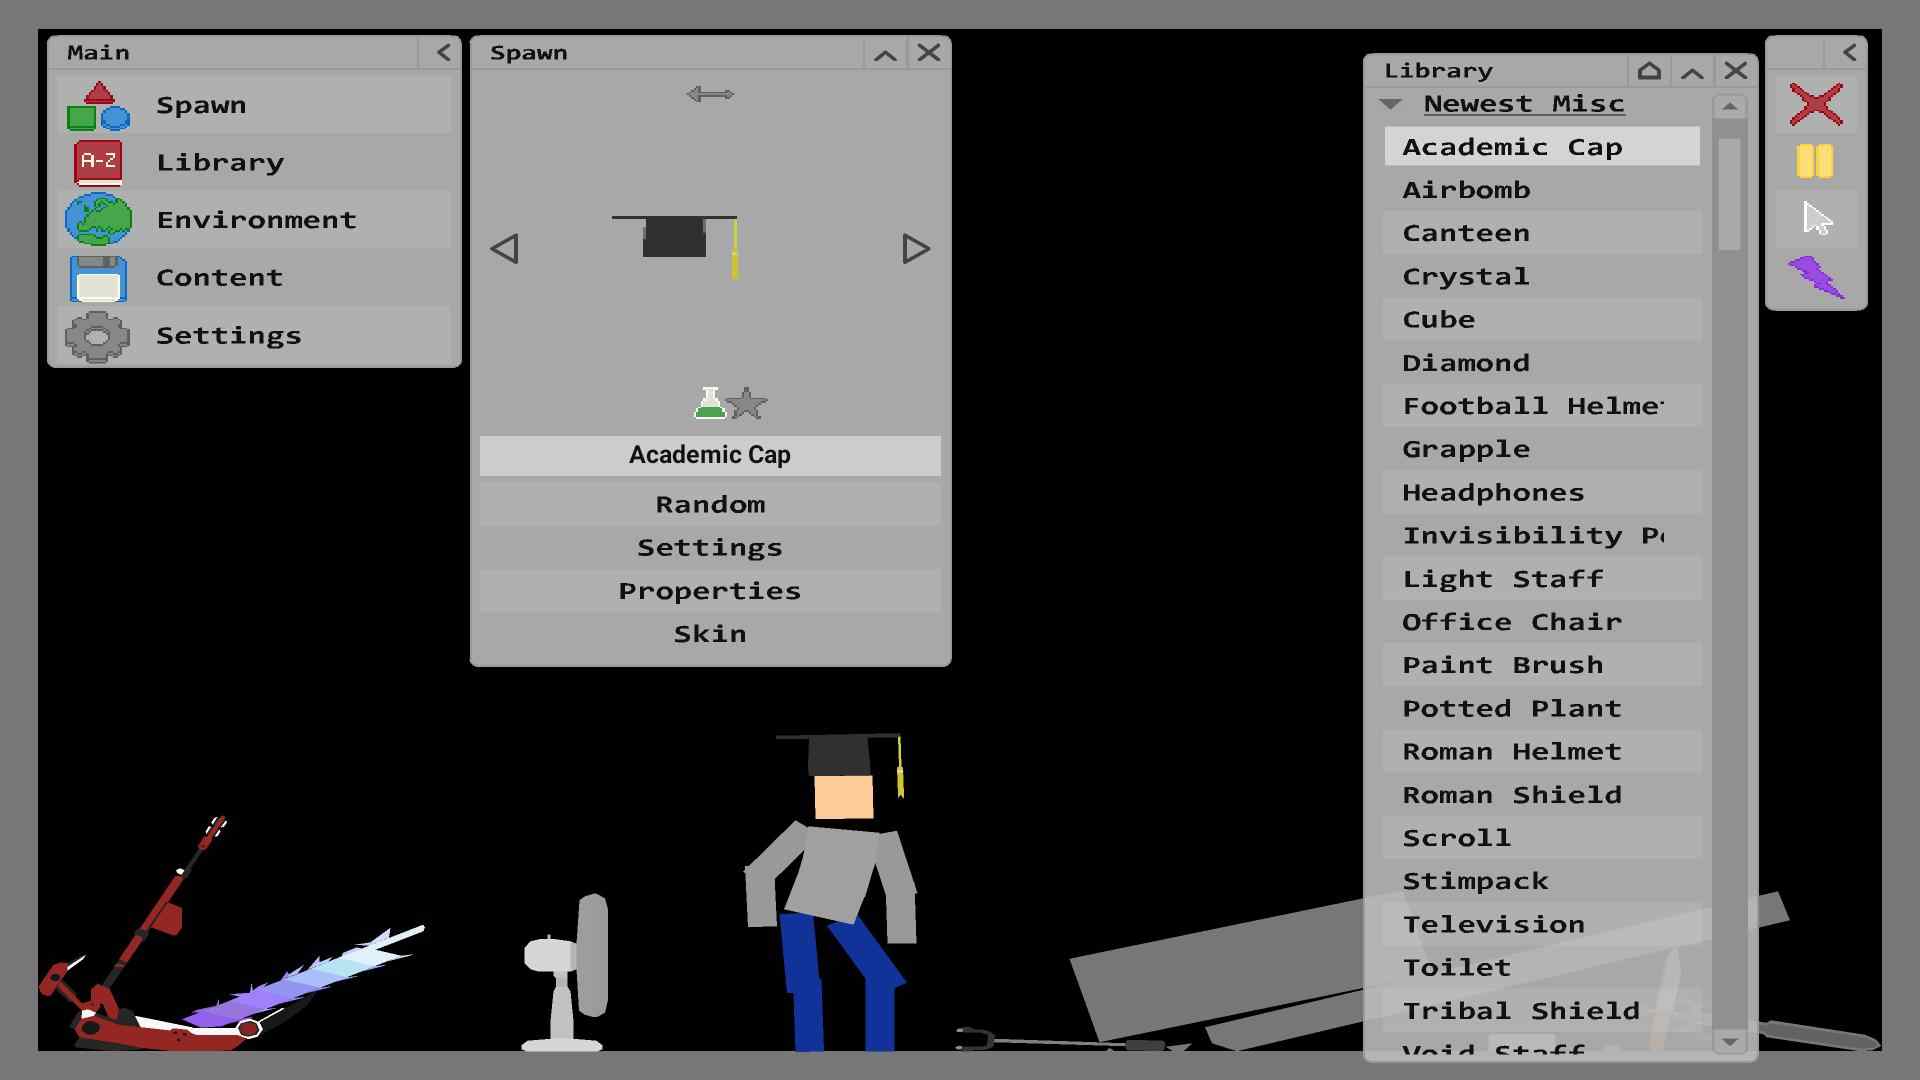Viewport: 1920px width, 1080px height.
Task: Click Properties option in Spawn panel
Action: coord(711,589)
